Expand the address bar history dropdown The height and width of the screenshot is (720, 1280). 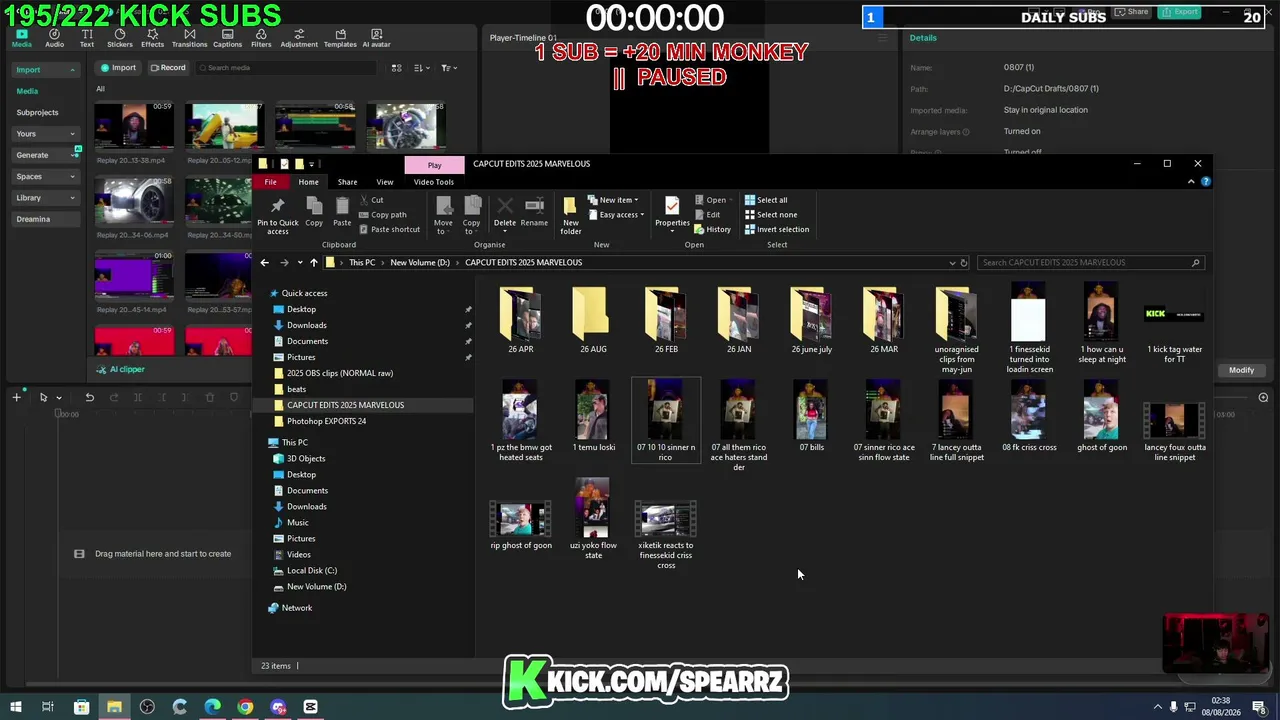pos(952,263)
